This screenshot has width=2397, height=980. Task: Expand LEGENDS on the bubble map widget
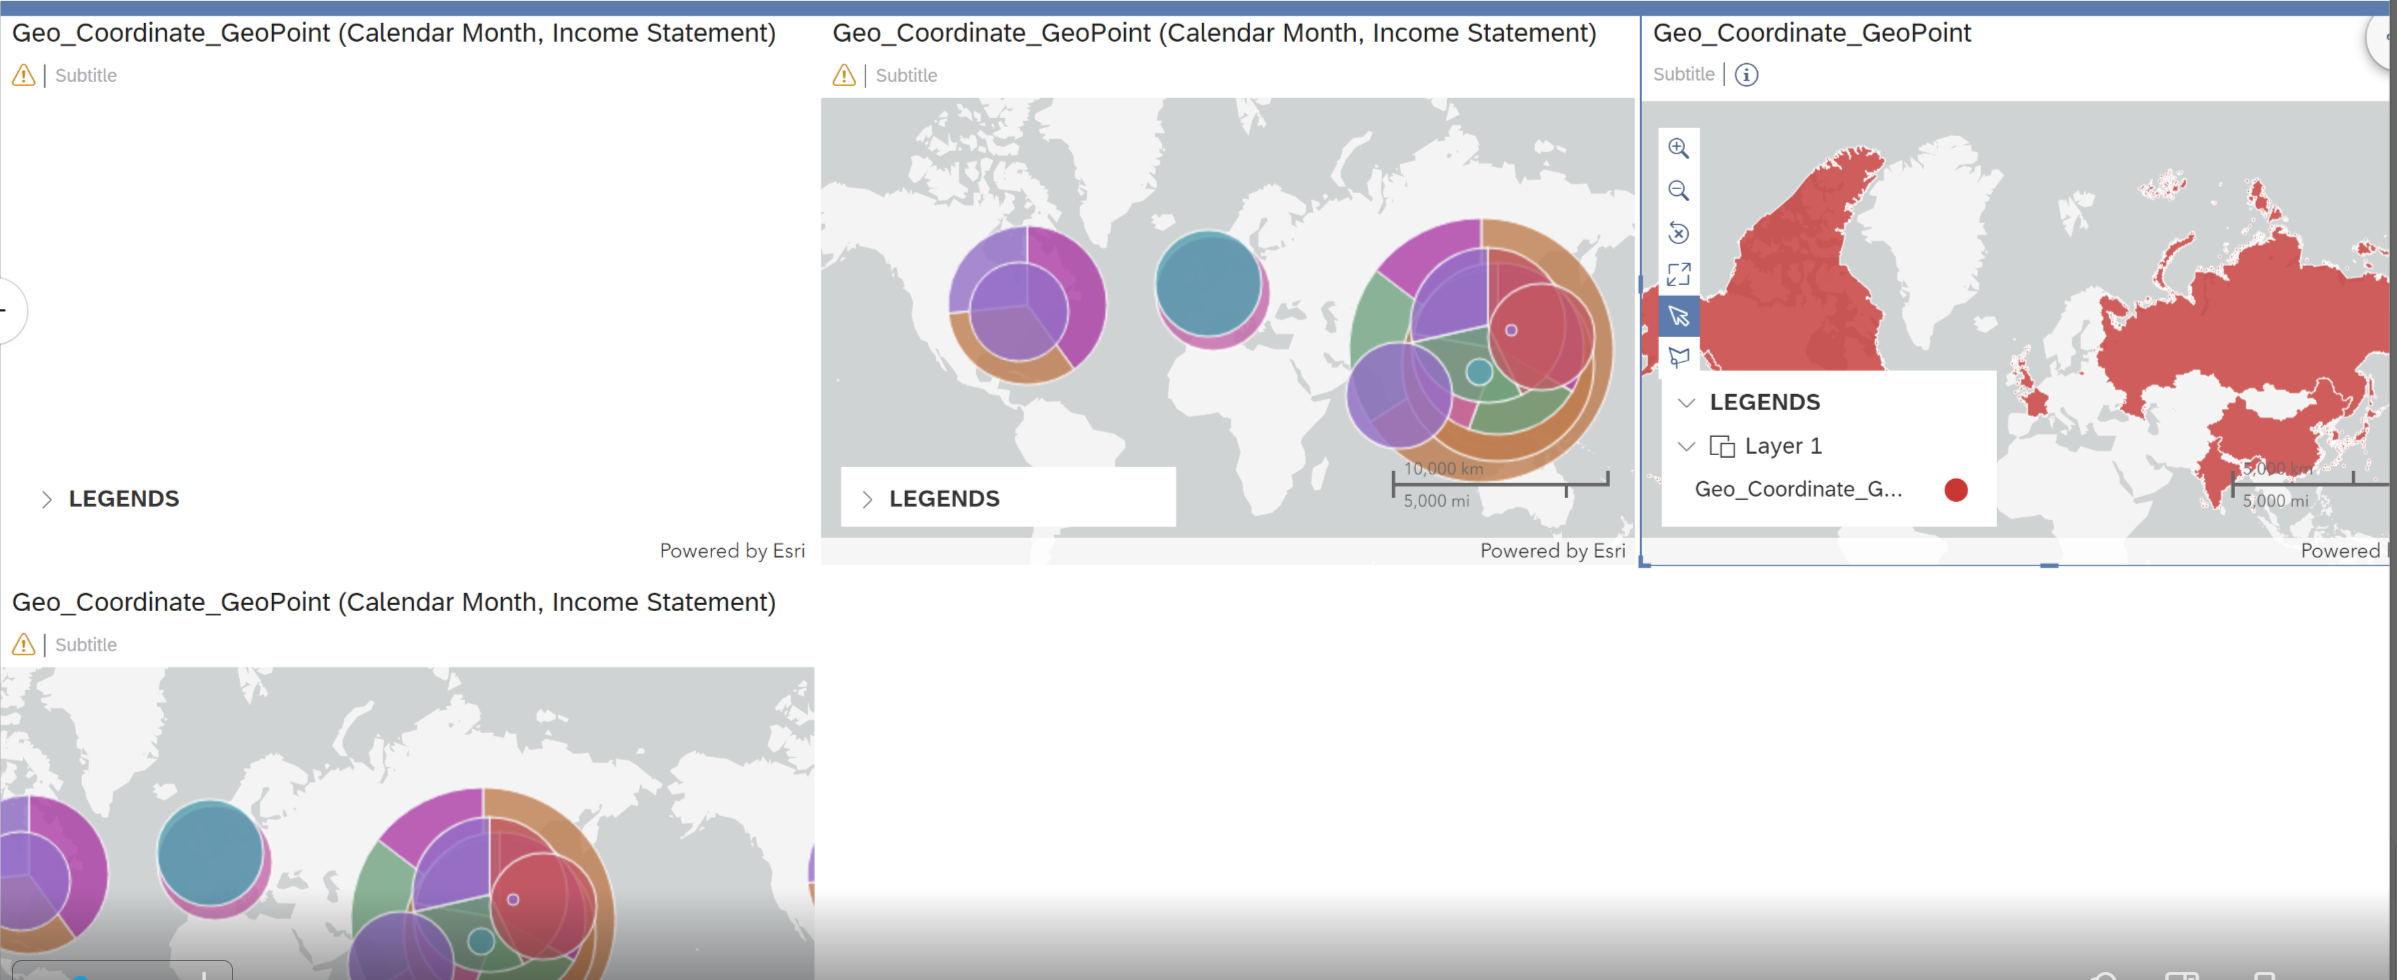click(867, 499)
